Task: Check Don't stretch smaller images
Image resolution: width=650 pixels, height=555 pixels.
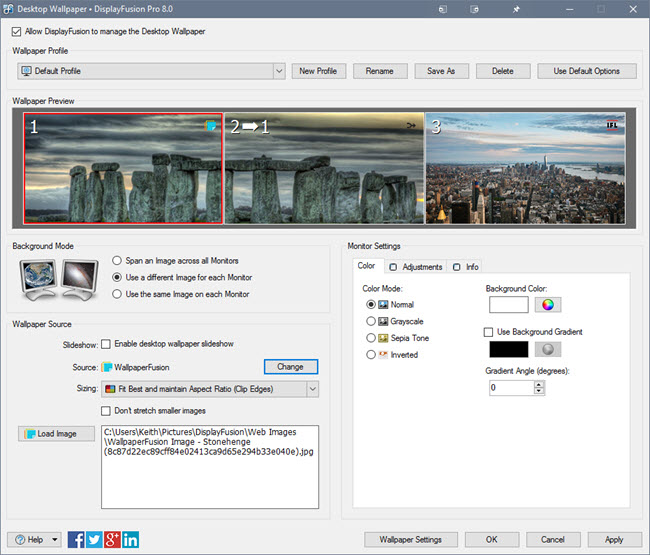Action: click(x=106, y=411)
